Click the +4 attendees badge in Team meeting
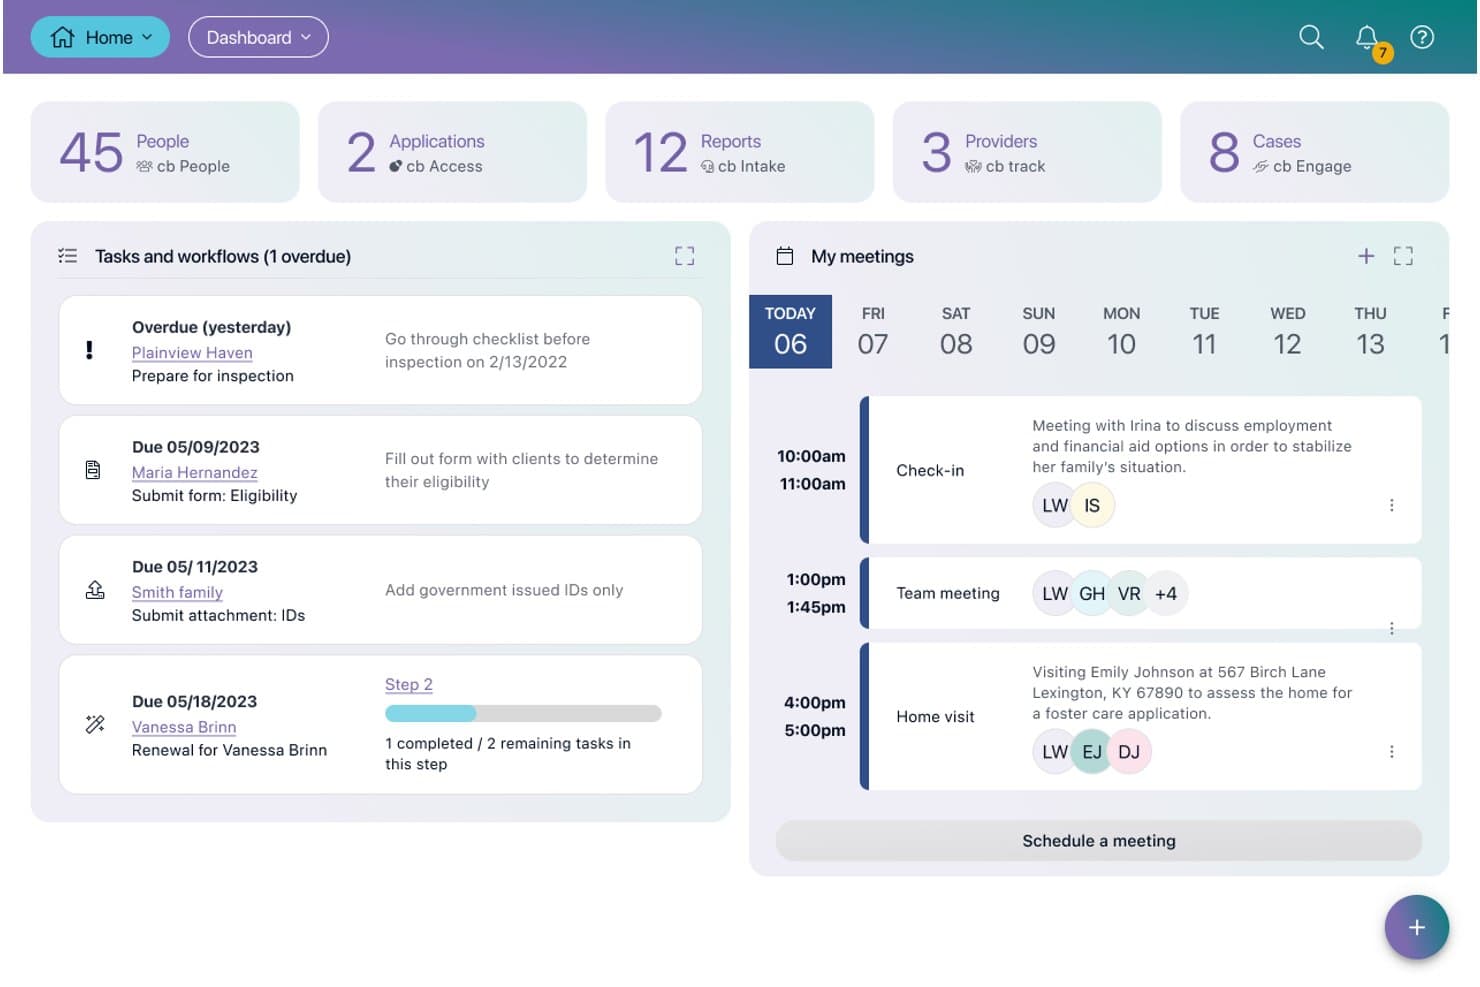The width and height of the screenshot is (1480, 987). (1165, 594)
